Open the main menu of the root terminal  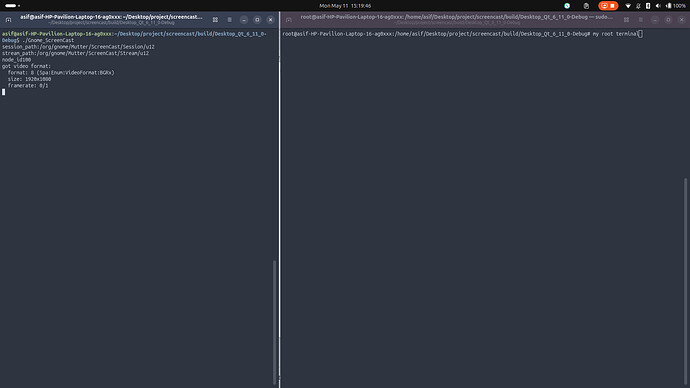(641, 20)
